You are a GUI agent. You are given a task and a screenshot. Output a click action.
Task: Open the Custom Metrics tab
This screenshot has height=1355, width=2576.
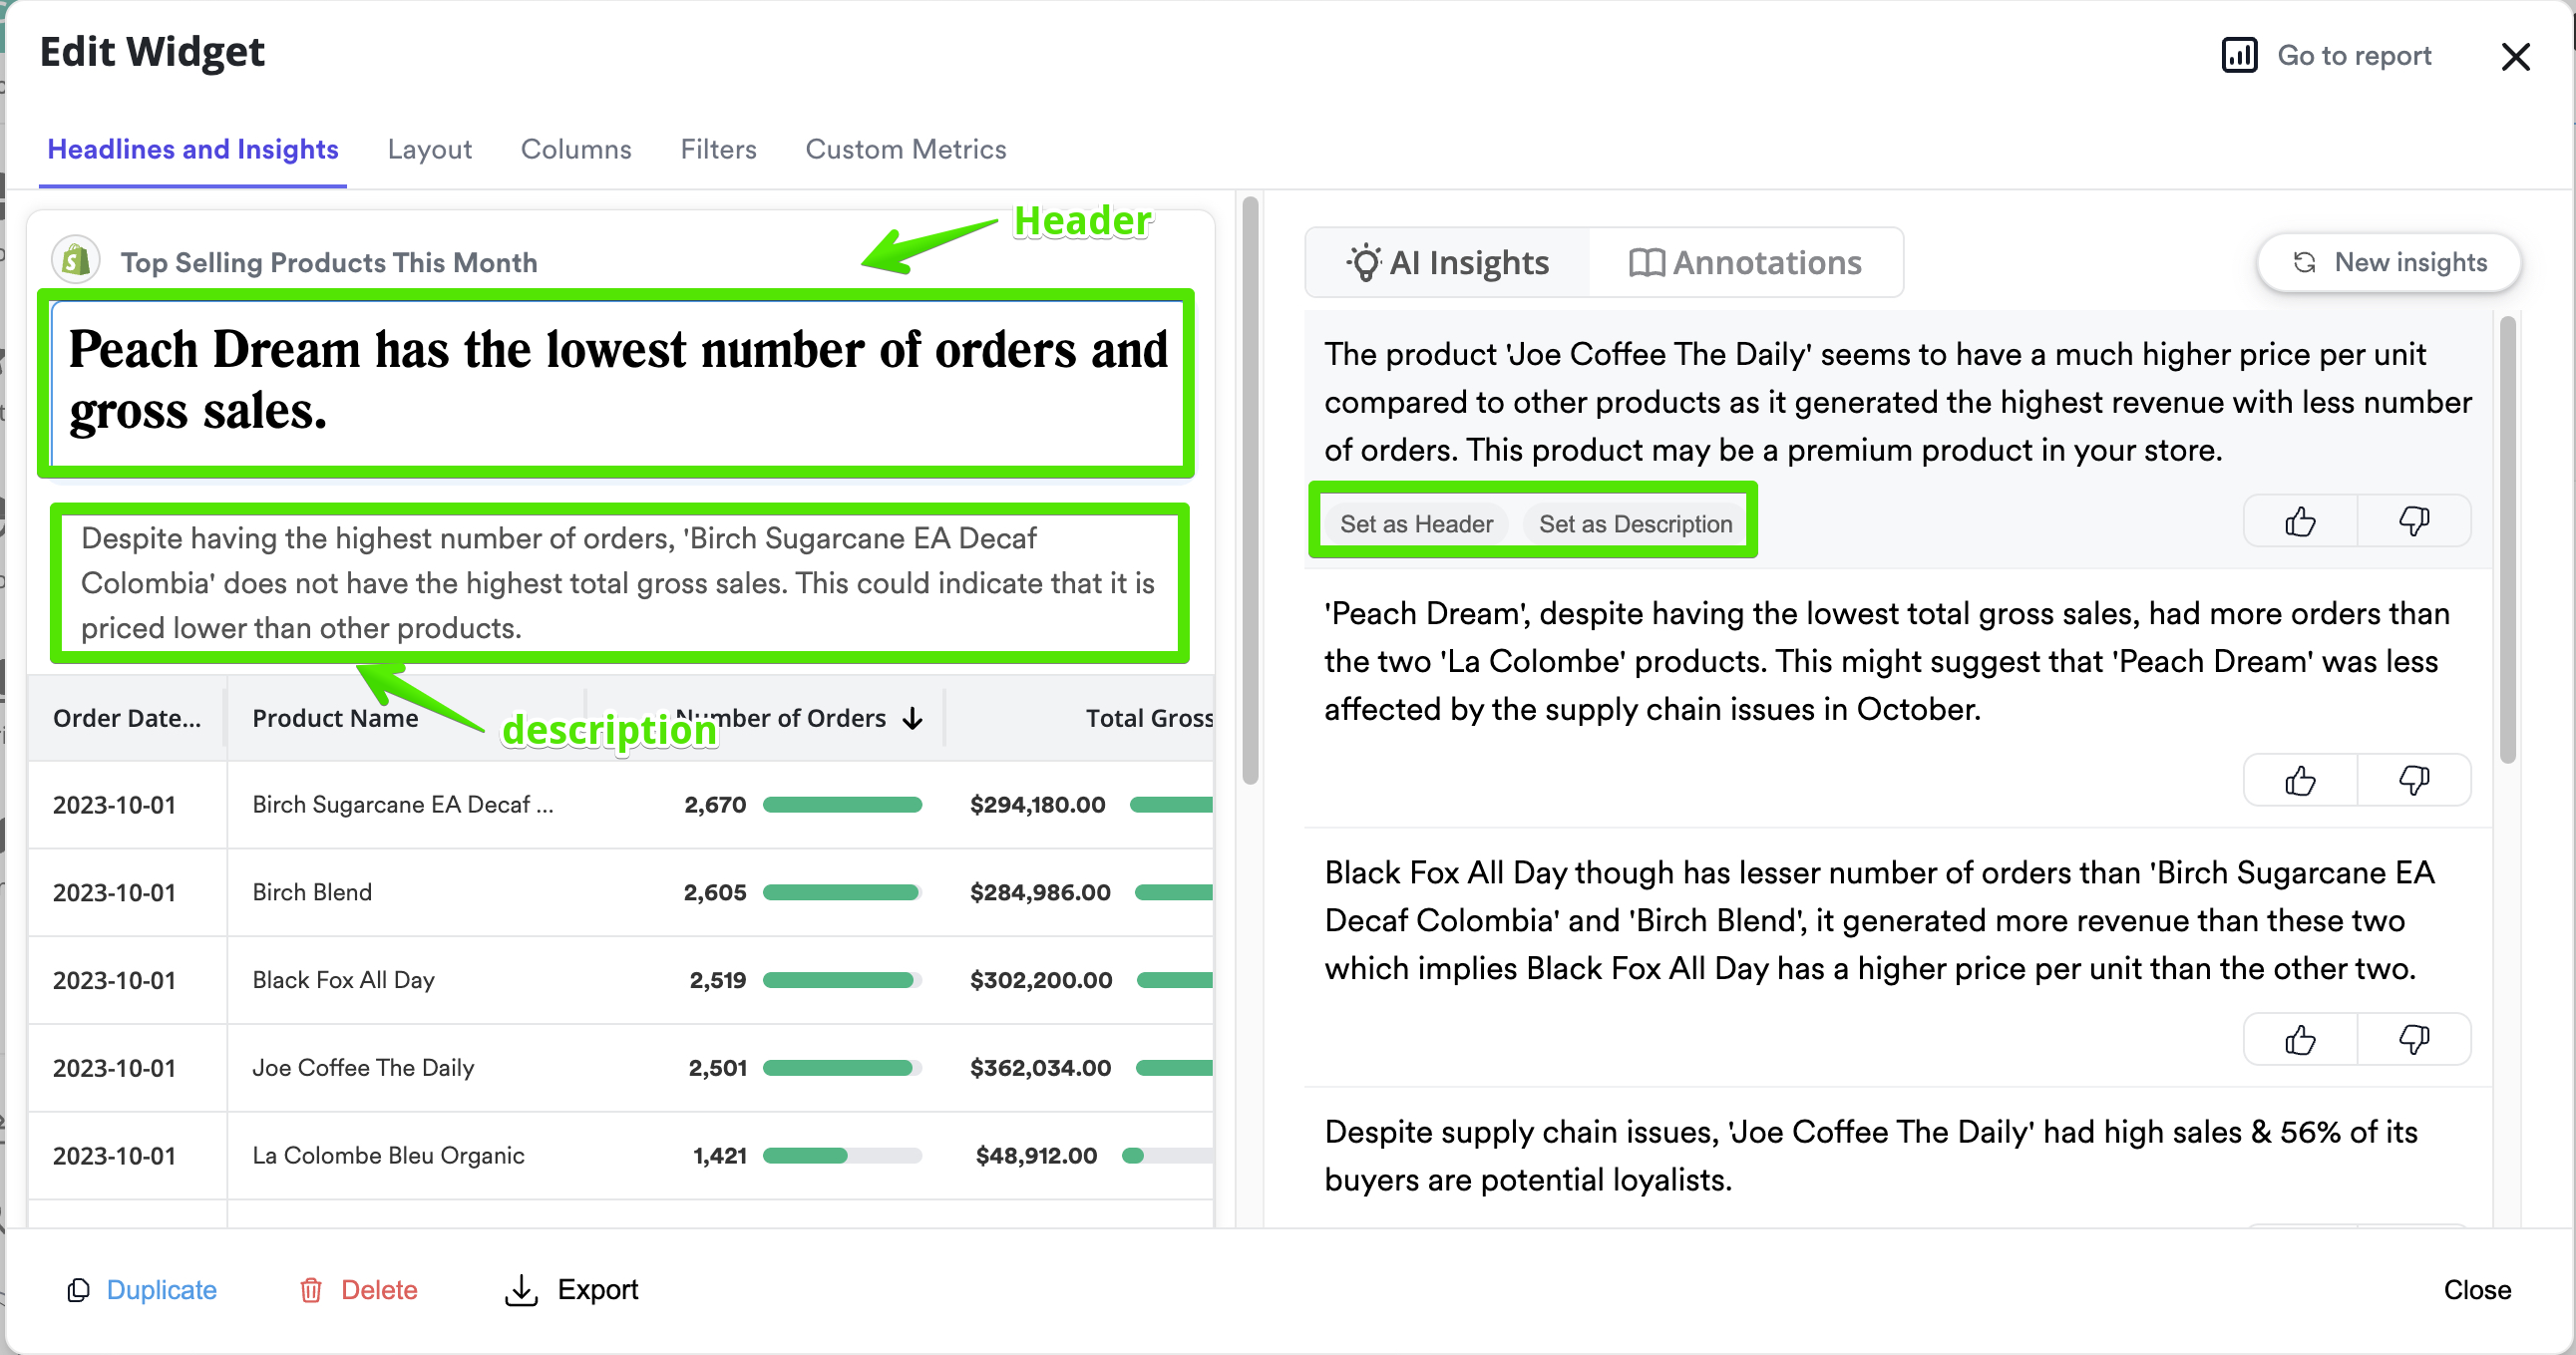coord(905,149)
